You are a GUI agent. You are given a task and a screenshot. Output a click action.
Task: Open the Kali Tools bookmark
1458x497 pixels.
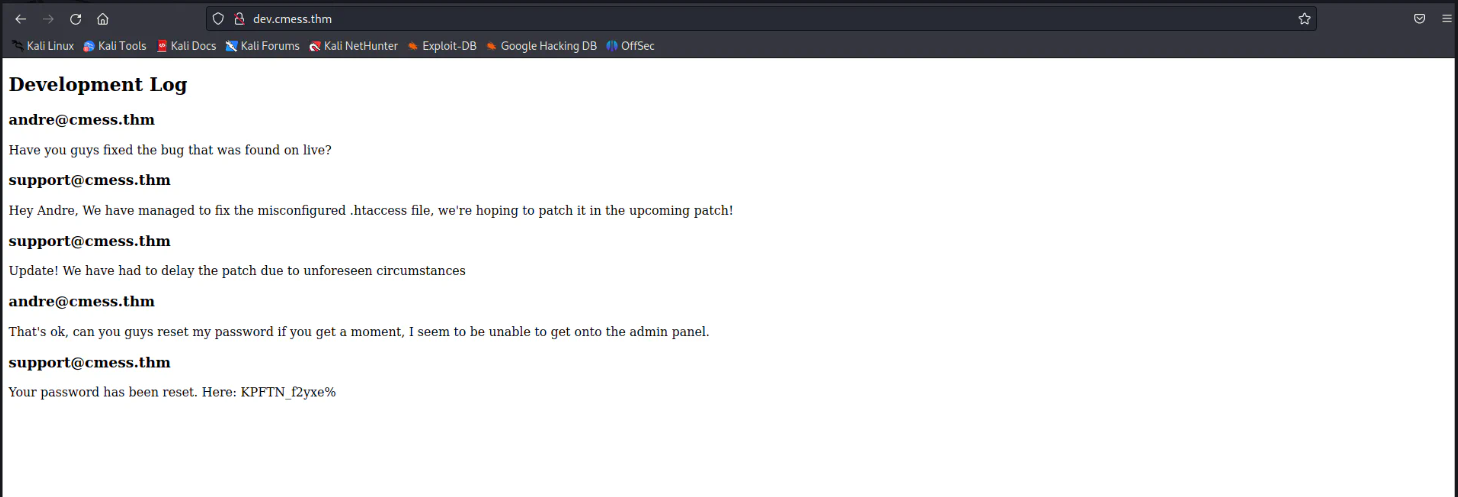pos(115,46)
